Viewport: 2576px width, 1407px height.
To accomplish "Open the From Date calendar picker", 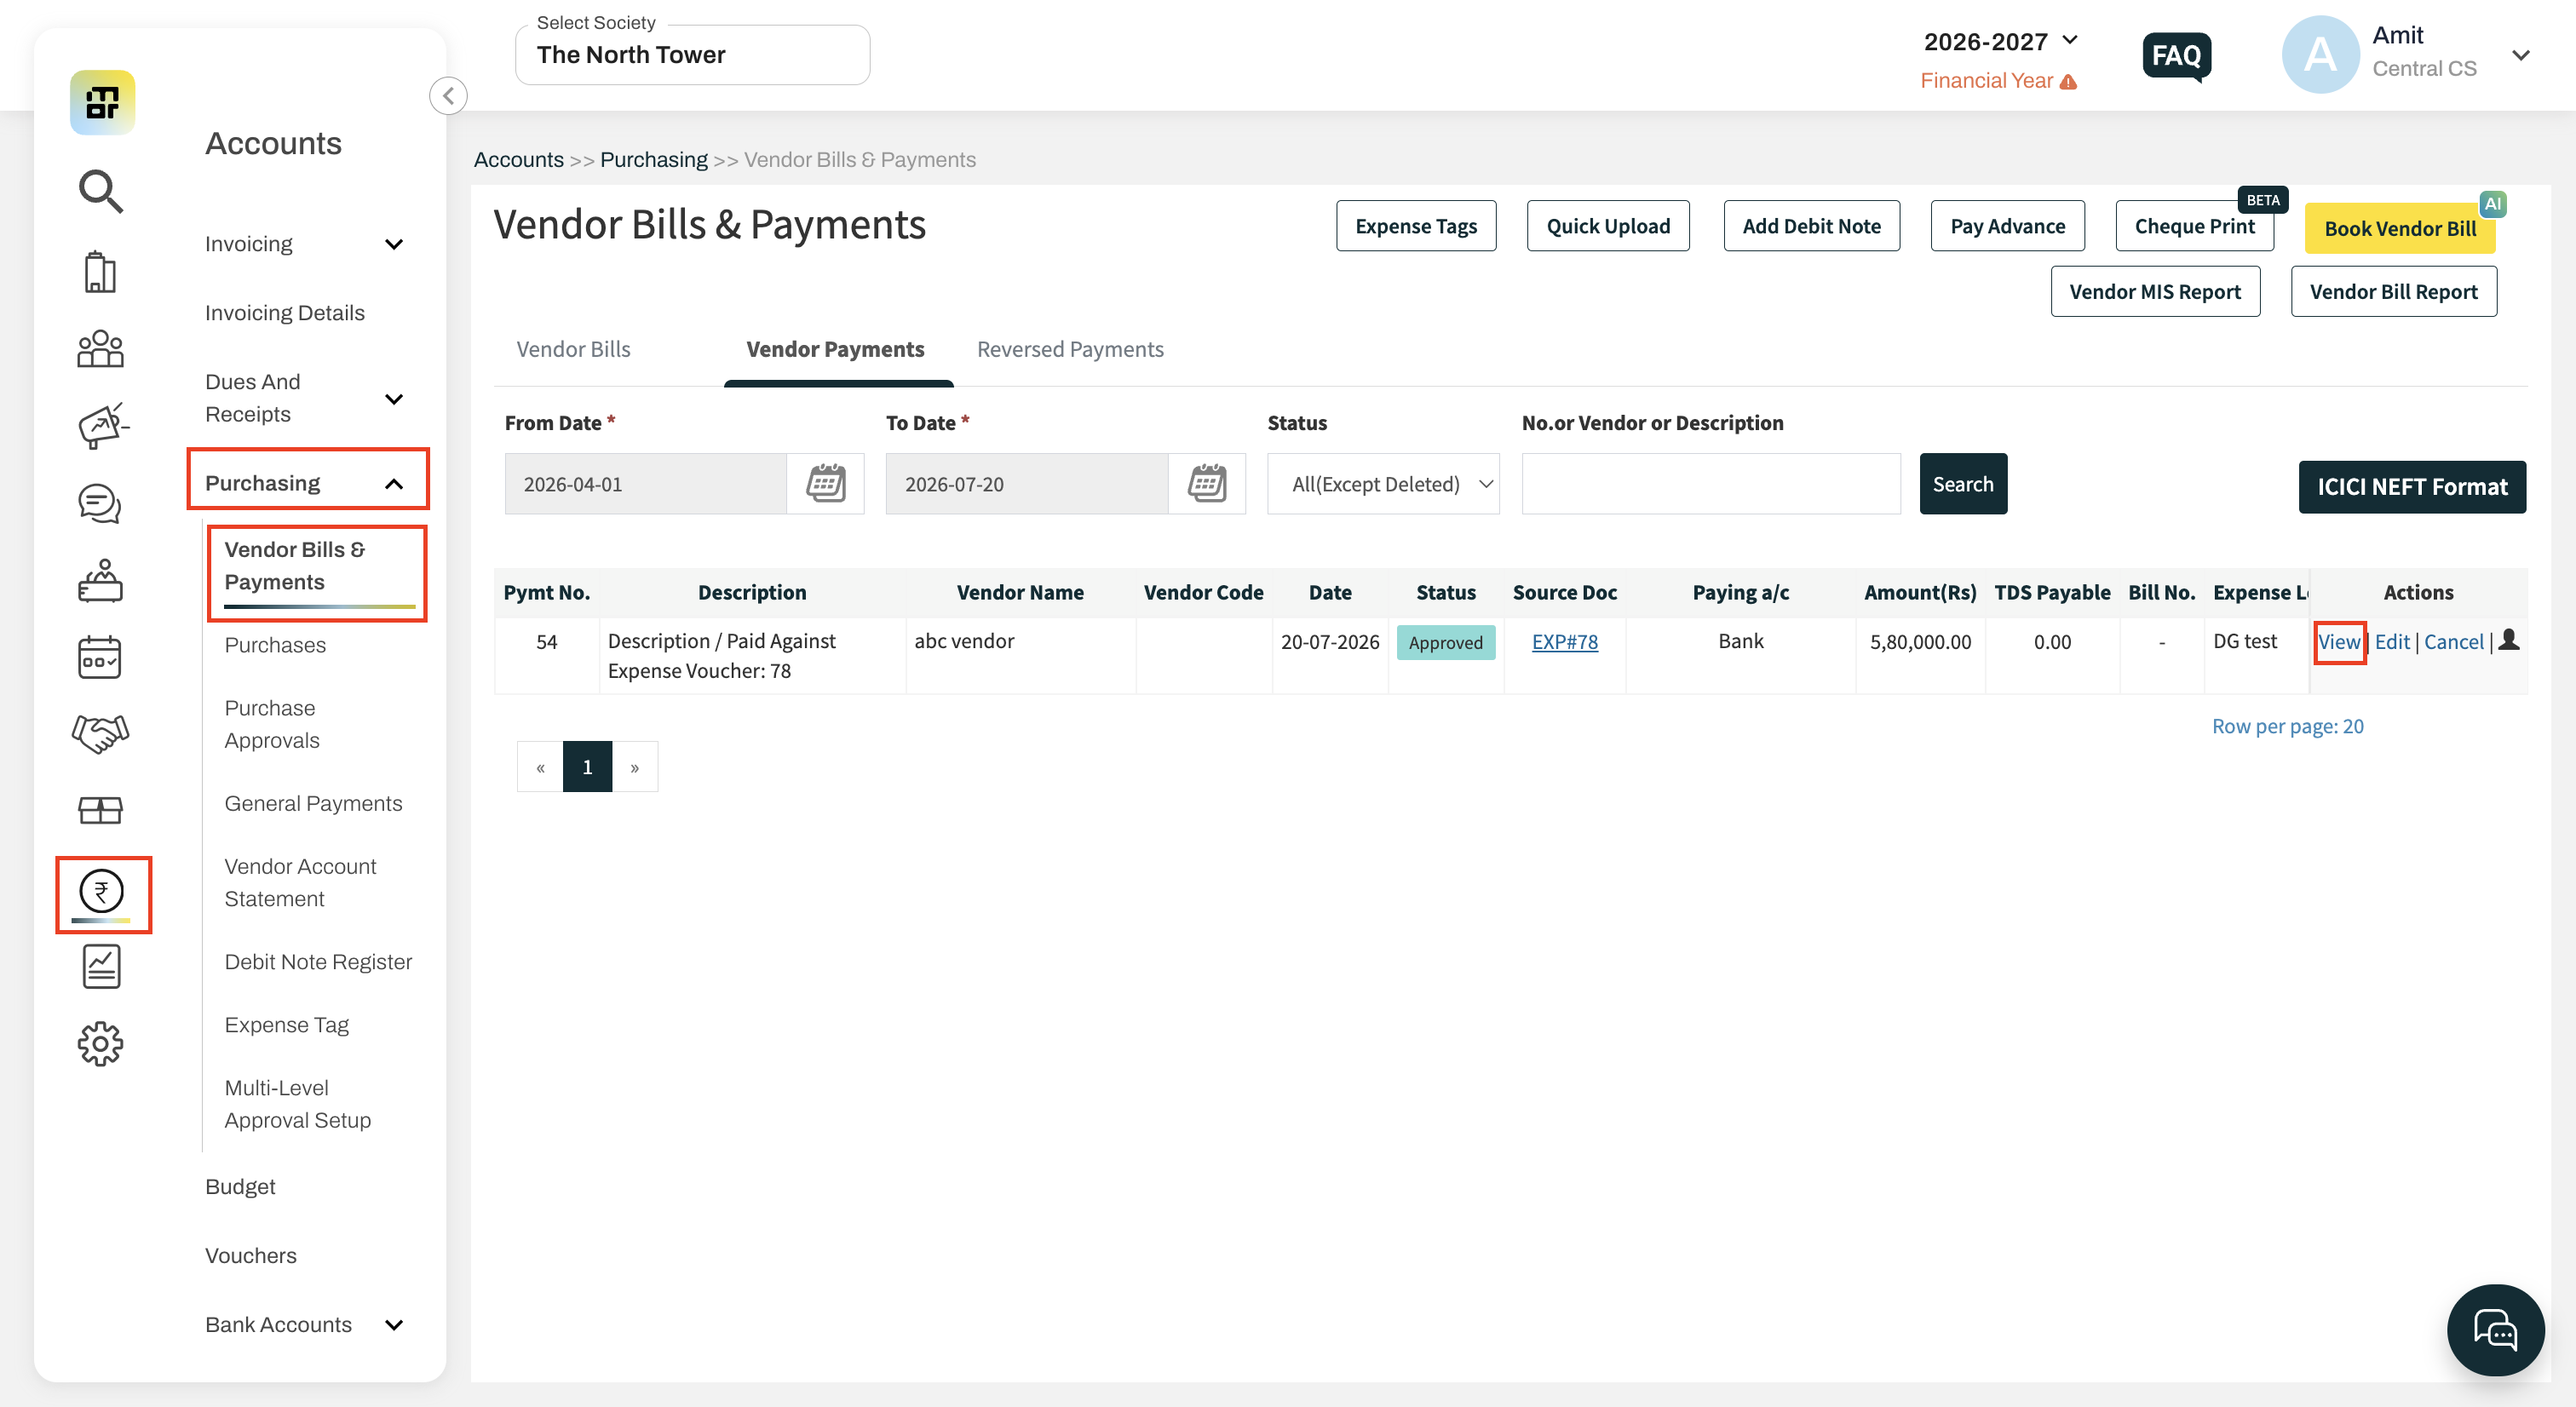I will [x=826, y=484].
